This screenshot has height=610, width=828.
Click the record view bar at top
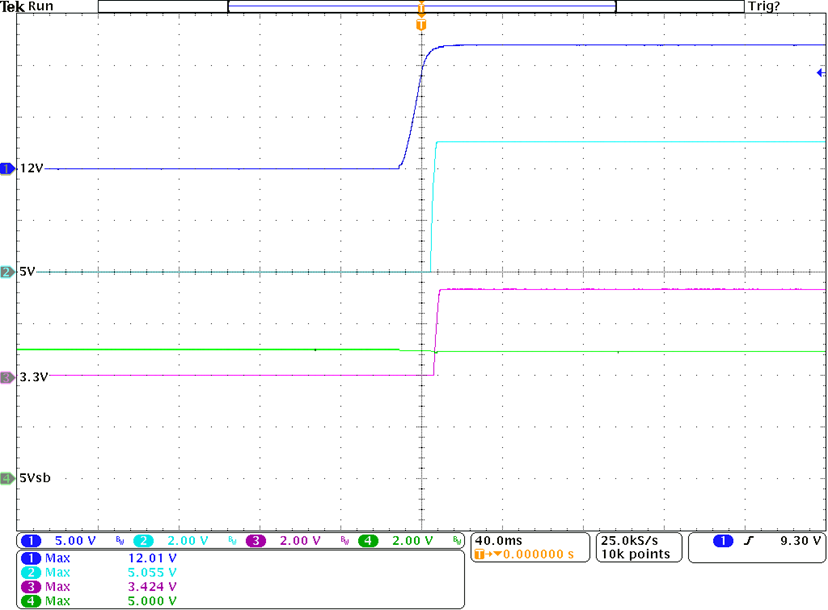click(x=421, y=6)
